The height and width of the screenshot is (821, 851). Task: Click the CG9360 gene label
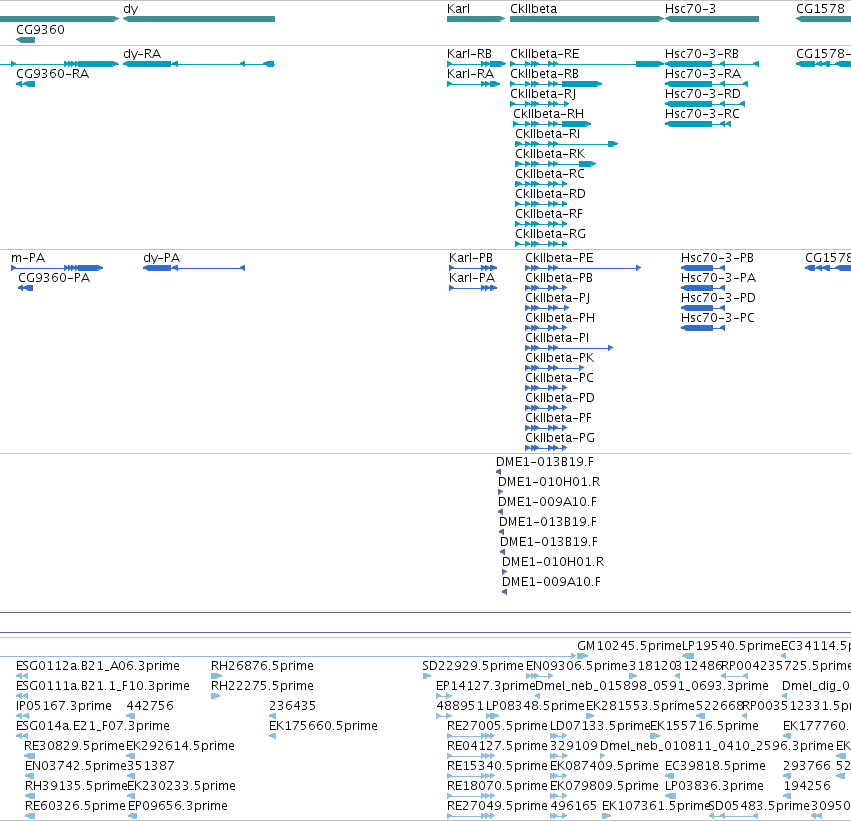coord(40,29)
